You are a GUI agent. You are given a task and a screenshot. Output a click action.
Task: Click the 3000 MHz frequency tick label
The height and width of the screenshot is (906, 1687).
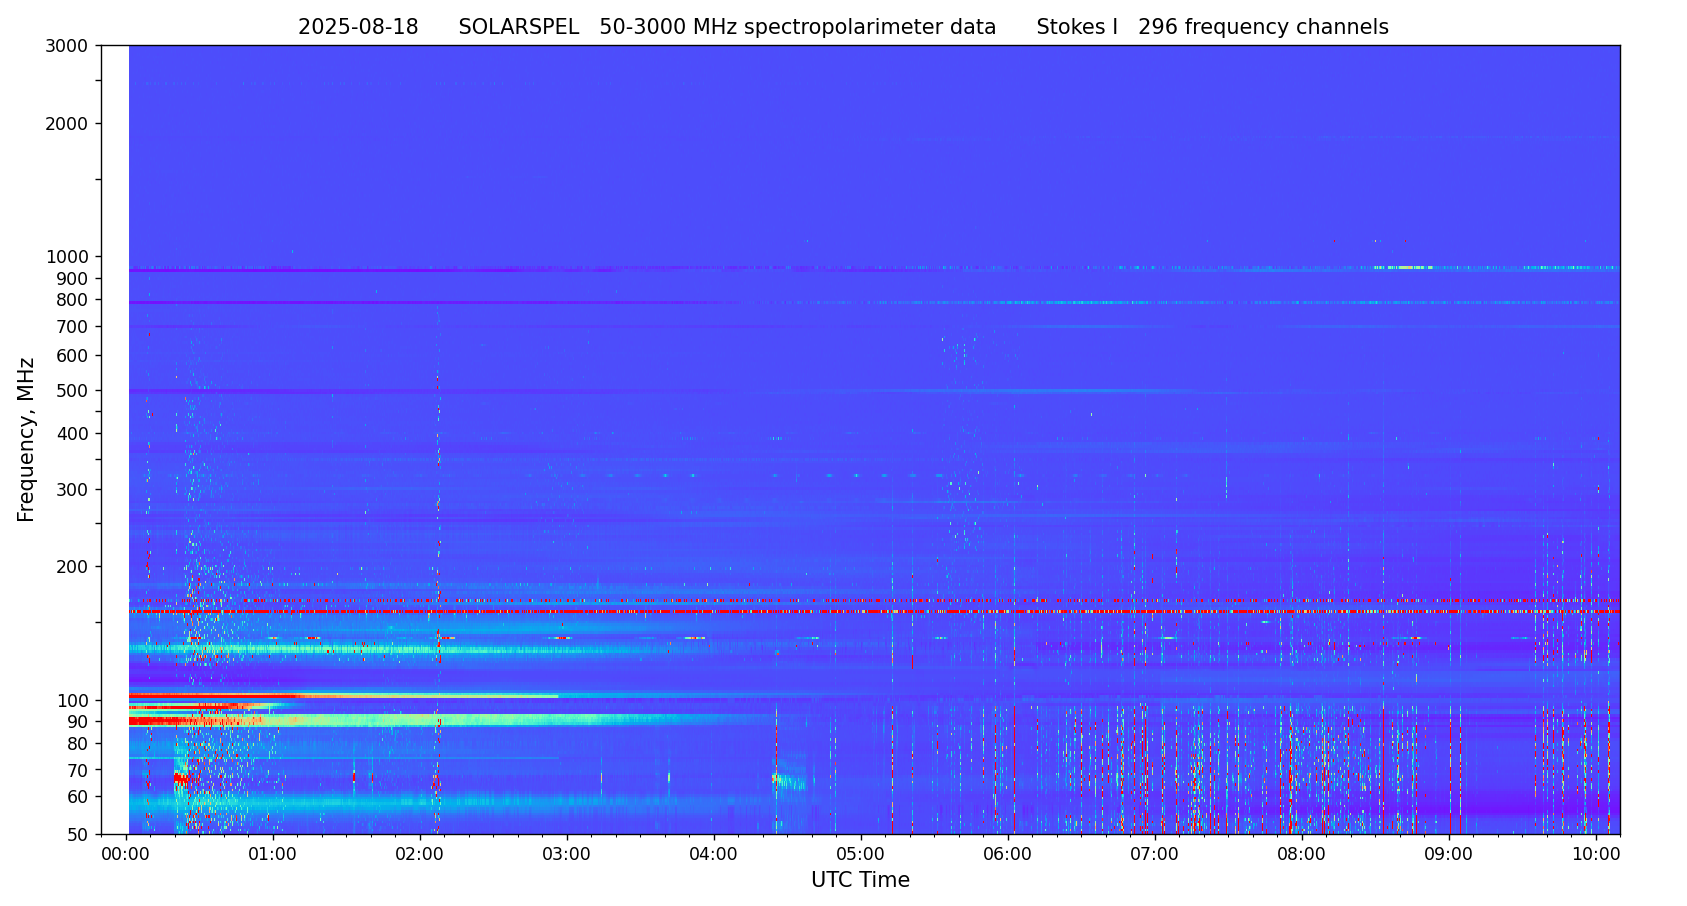click(67, 46)
